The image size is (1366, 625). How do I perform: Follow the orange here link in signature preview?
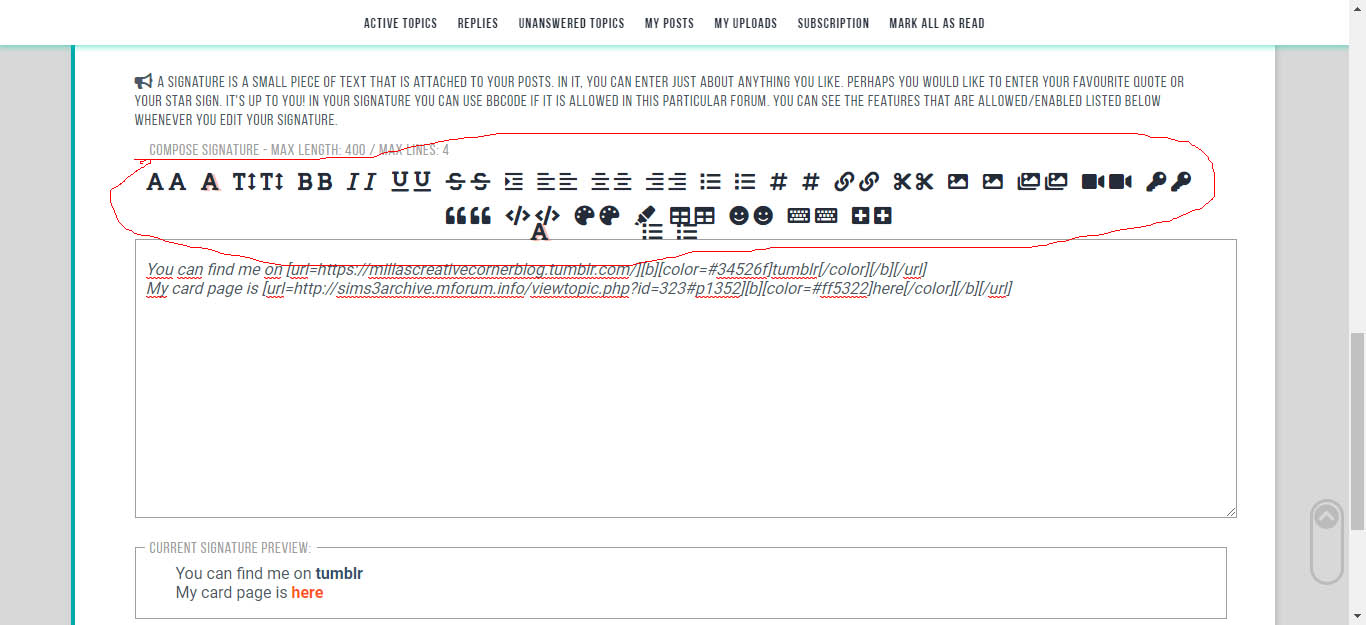point(307,593)
